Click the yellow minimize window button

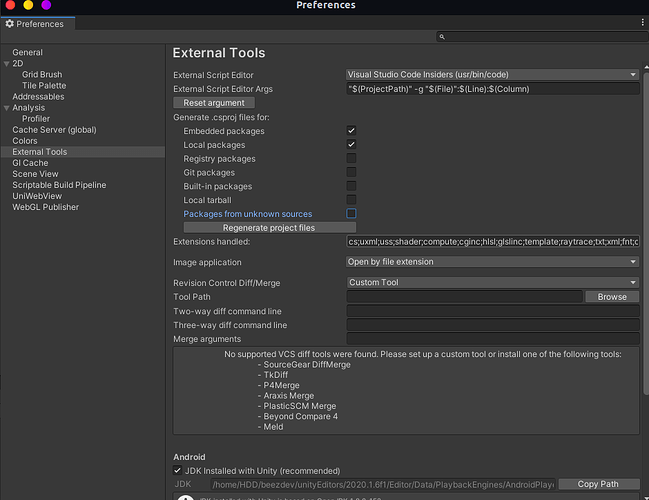click(x=28, y=6)
